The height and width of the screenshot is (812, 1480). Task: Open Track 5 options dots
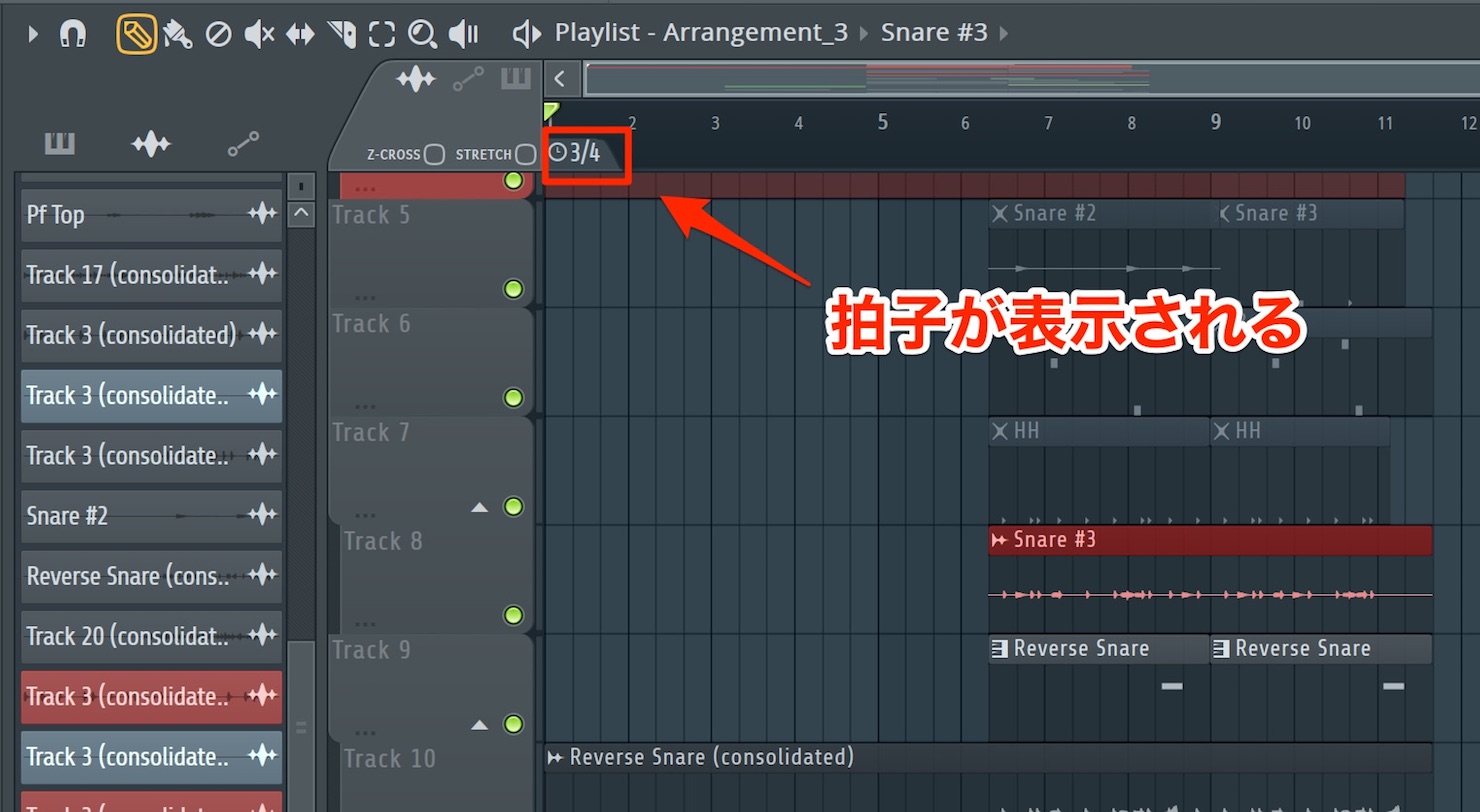point(364,297)
